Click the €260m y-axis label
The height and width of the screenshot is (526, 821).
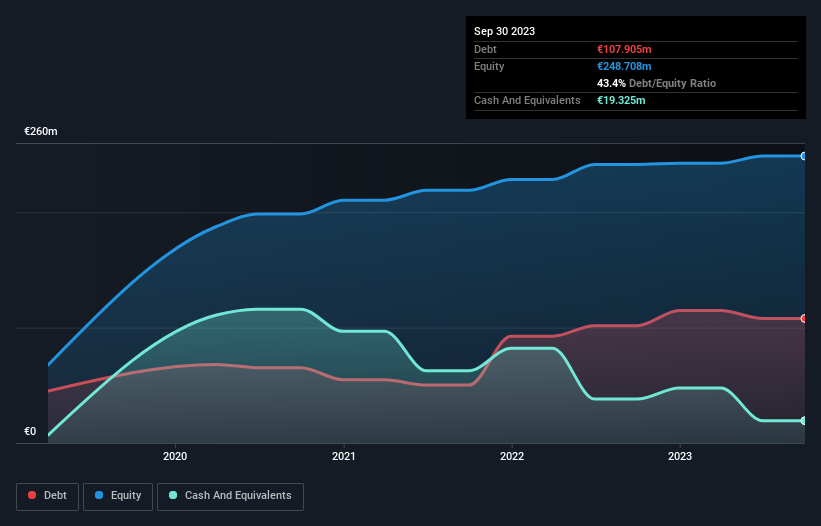coord(41,131)
